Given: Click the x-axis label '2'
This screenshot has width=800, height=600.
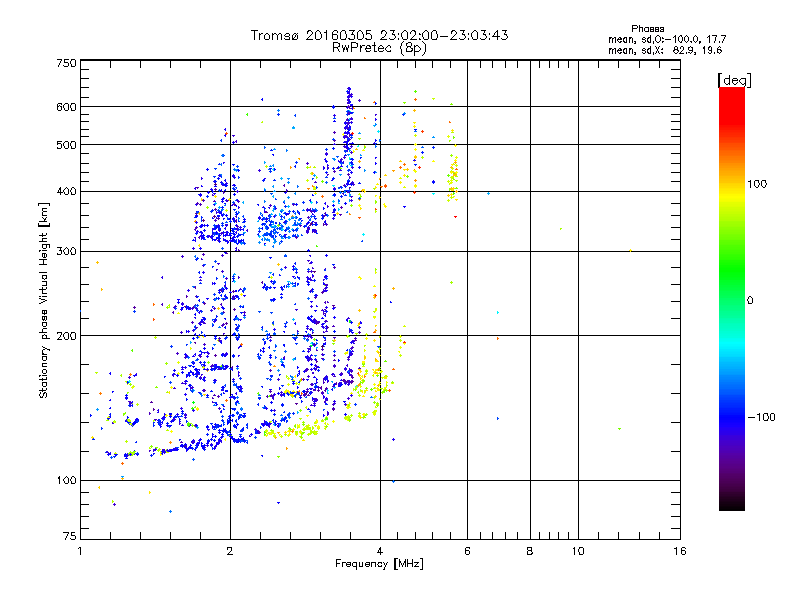Looking at the screenshot, I should [230, 551].
